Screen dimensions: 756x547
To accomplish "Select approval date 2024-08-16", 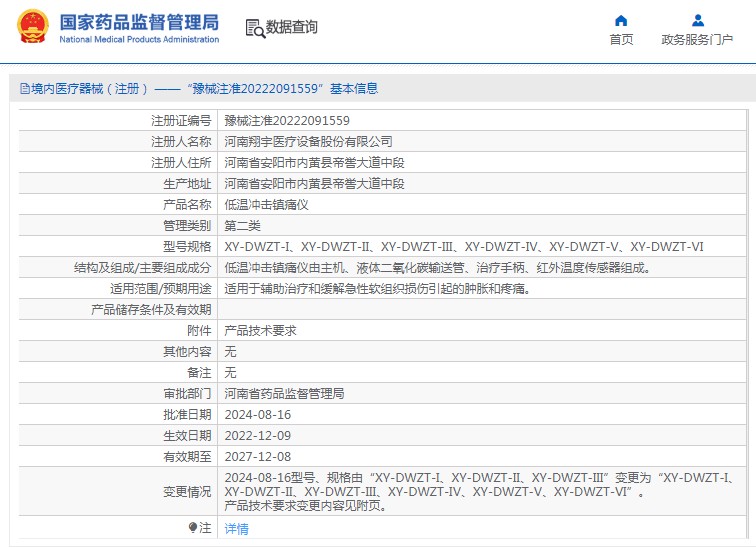I will pyautogui.click(x=258, y=415).
